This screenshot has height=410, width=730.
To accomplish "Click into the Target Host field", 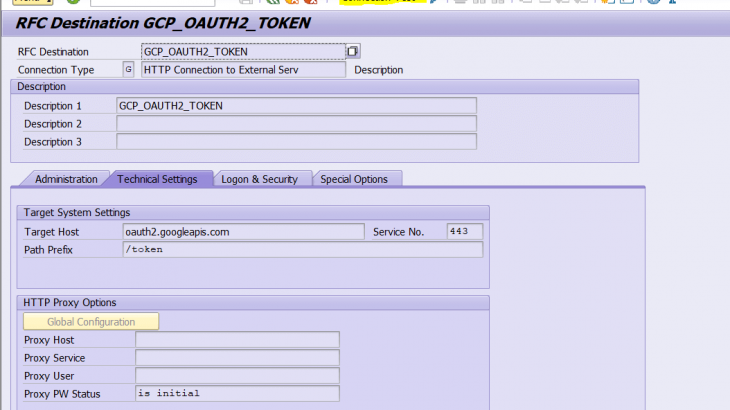I will pos(250,232).
